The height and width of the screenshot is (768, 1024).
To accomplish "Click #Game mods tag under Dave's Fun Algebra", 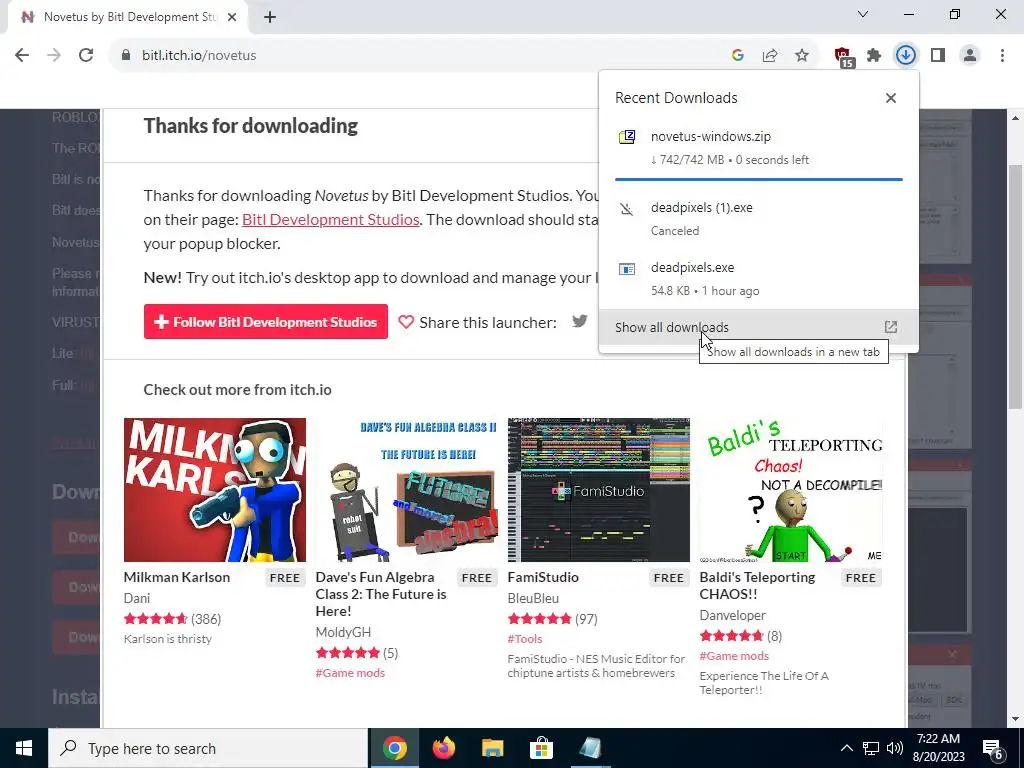I will point(350,673).
